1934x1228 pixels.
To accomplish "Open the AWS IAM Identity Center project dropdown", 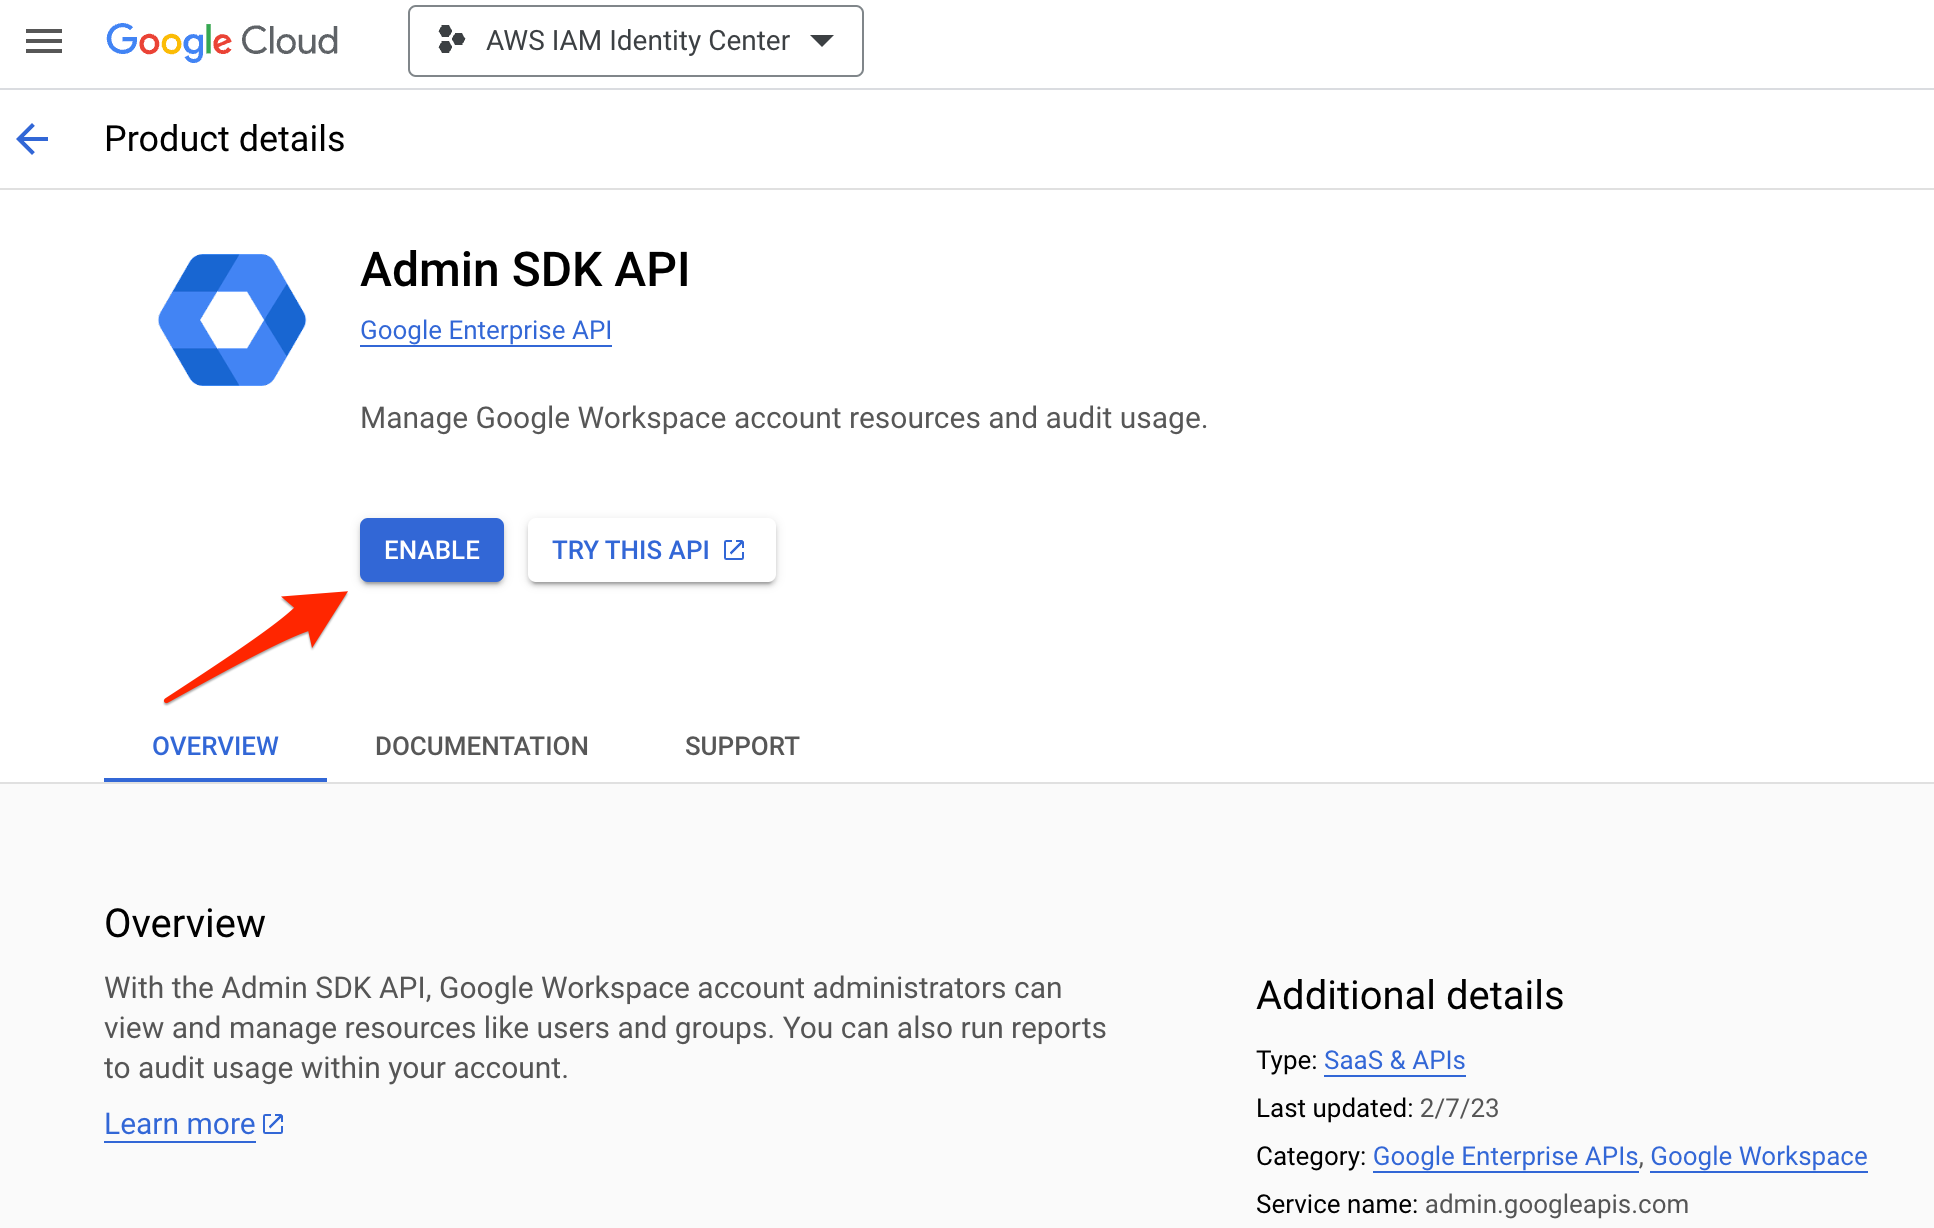I will pos(636,41).
